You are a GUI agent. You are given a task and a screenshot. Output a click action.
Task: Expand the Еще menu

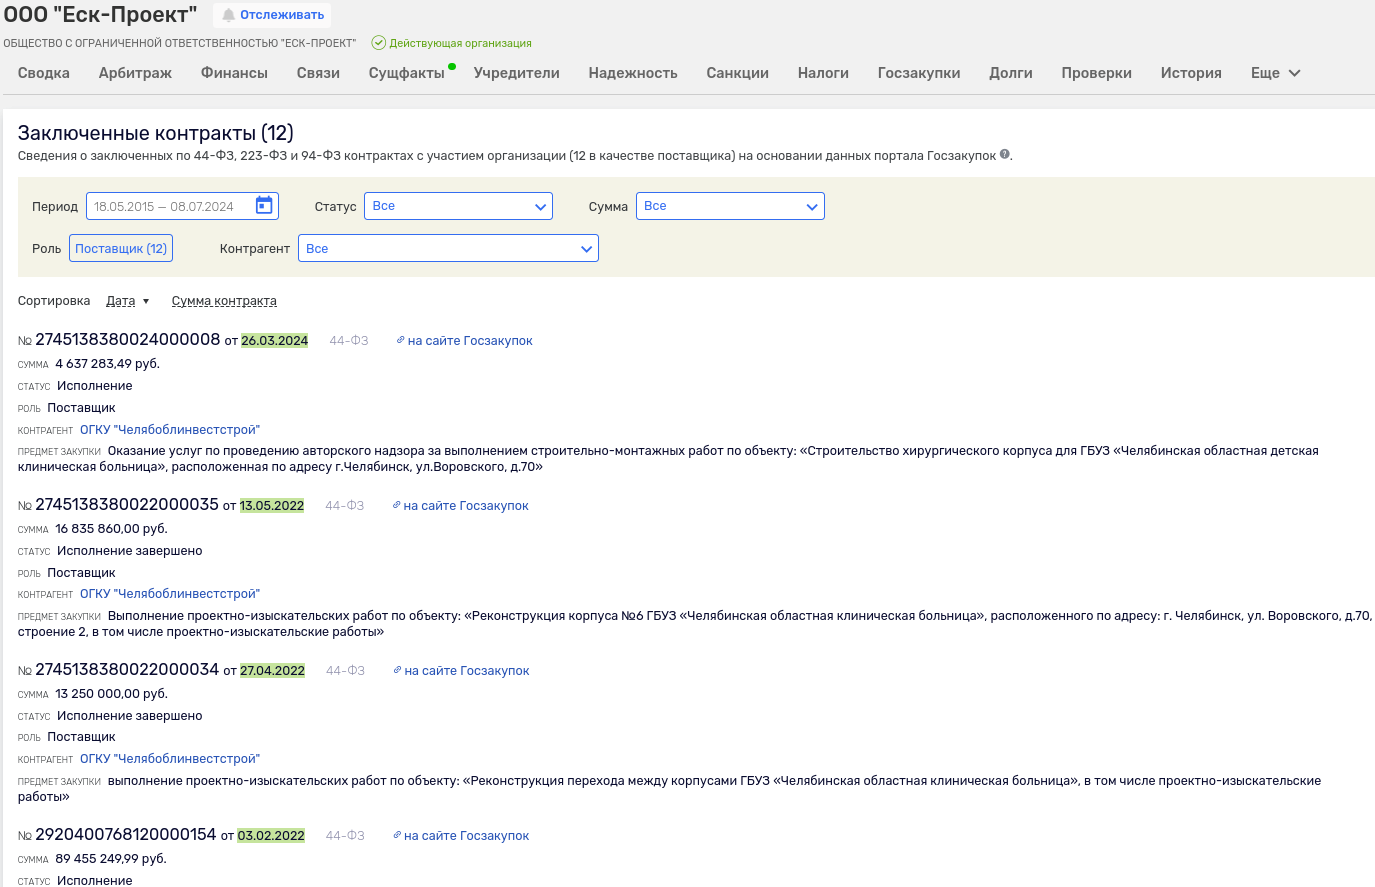1276,73
